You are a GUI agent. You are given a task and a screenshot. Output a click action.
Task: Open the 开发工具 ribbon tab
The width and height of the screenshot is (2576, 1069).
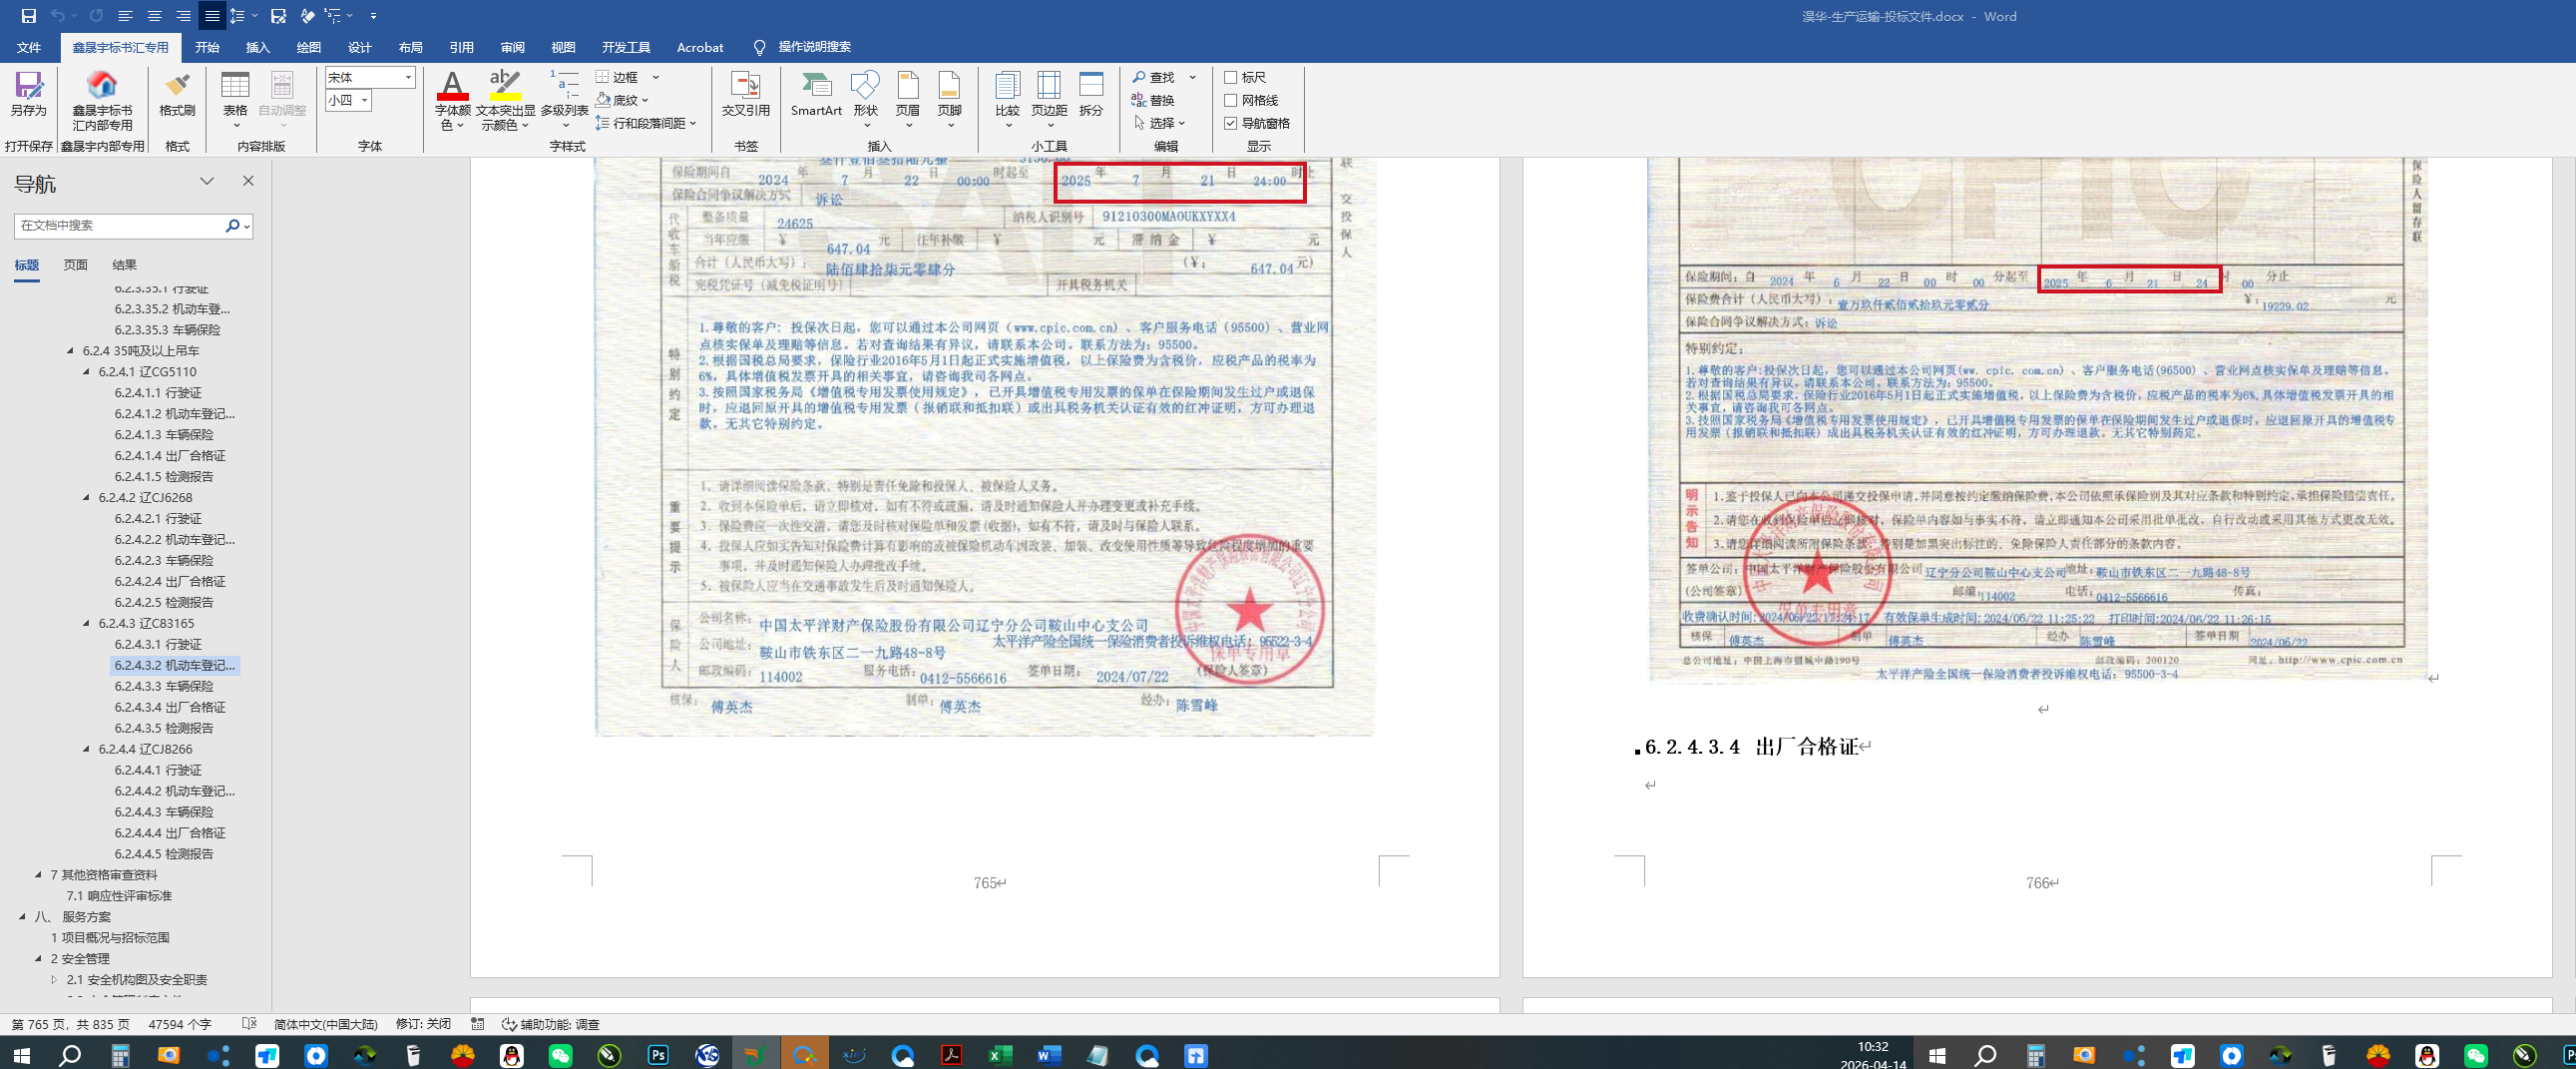point(626,47)
